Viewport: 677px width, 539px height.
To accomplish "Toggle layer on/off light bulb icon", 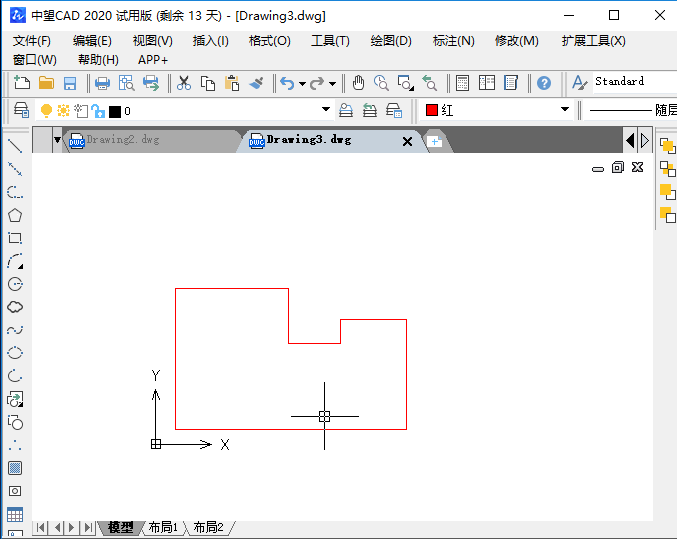I will tap(45, 111).
